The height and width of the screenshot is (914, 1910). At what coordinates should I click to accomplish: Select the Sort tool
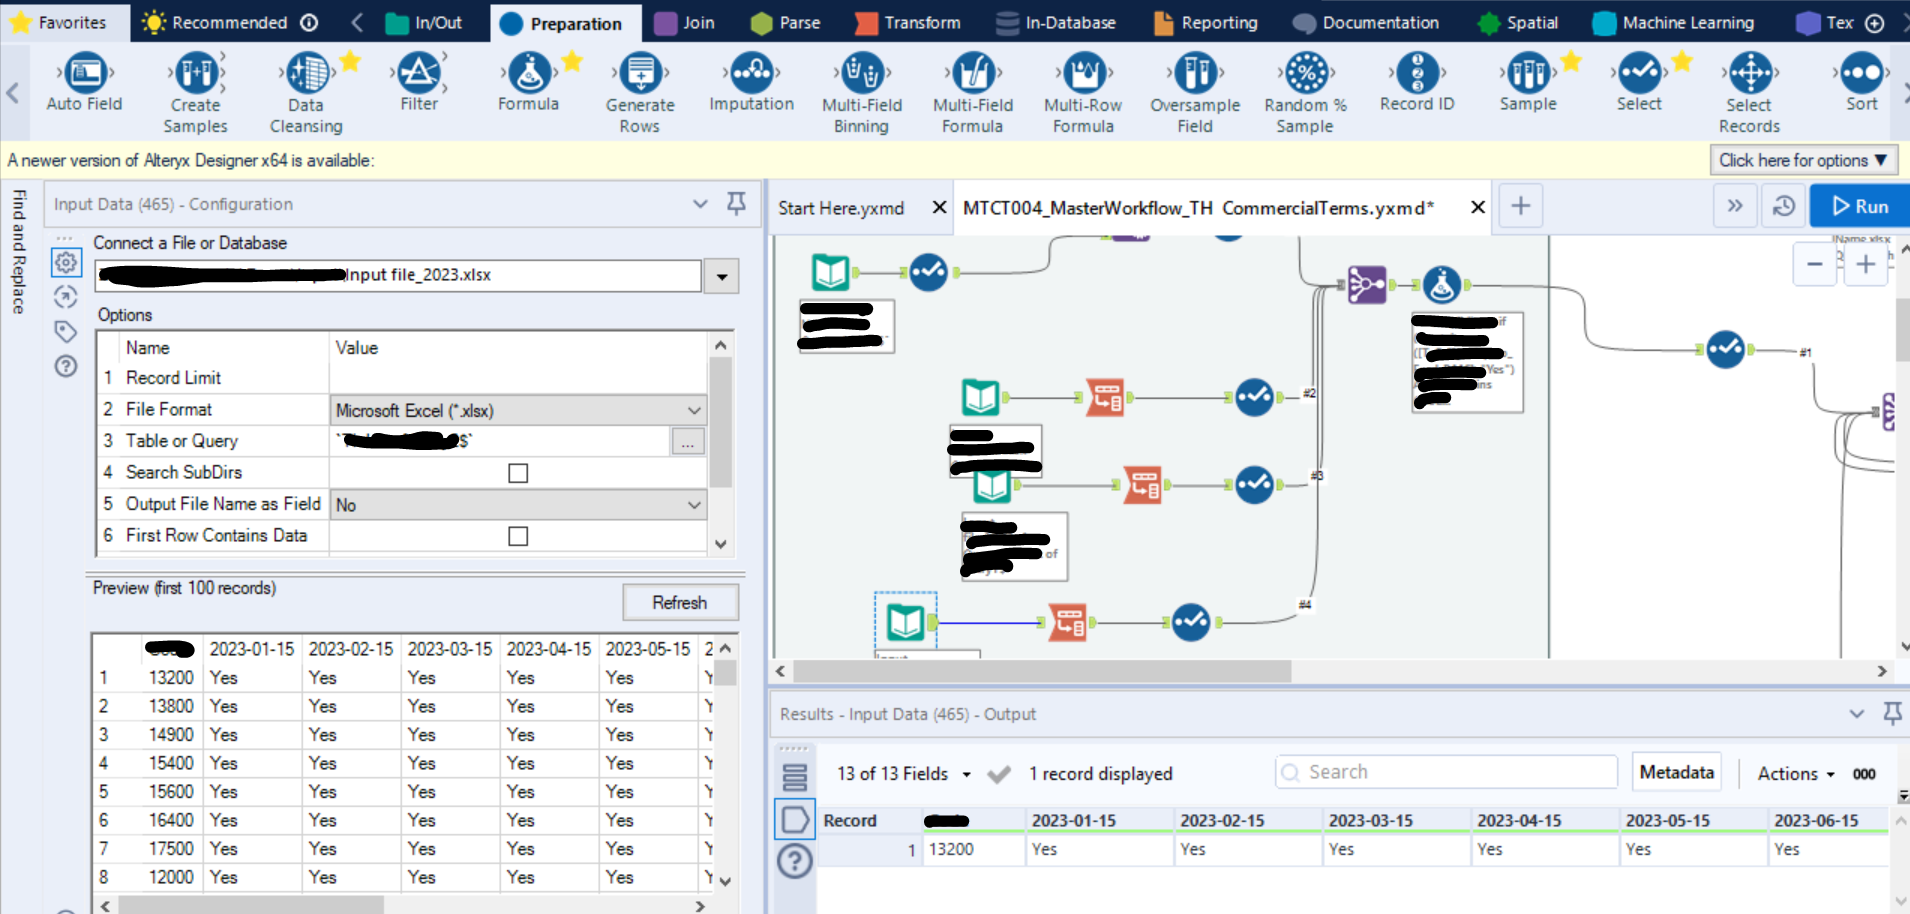click(x=1861, y=85)
